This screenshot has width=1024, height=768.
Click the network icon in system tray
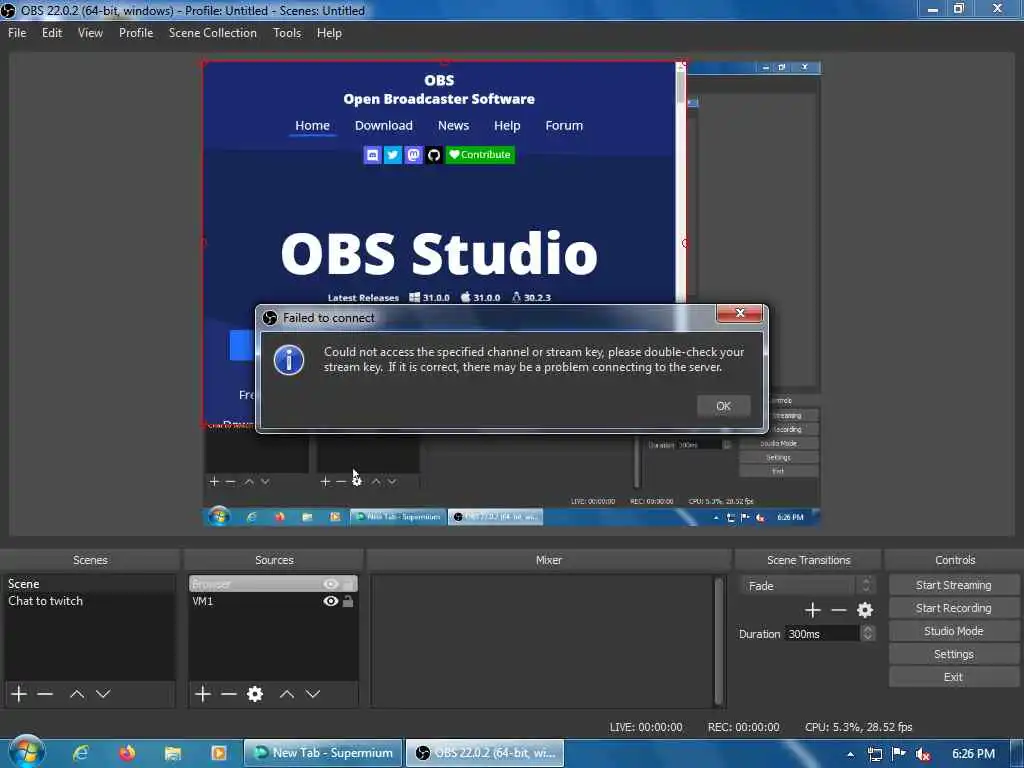click(874, 754)
